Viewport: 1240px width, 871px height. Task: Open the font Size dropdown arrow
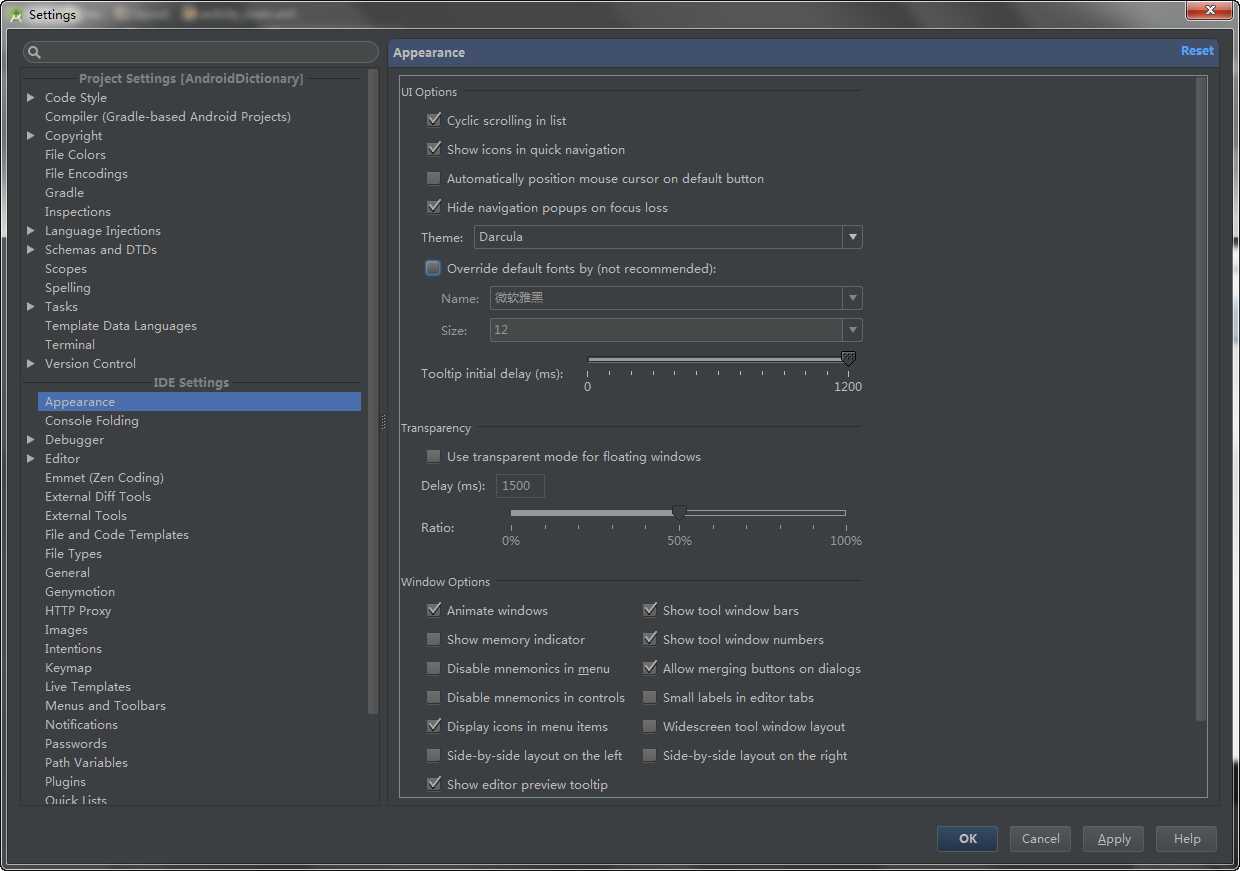coord(852,330)
